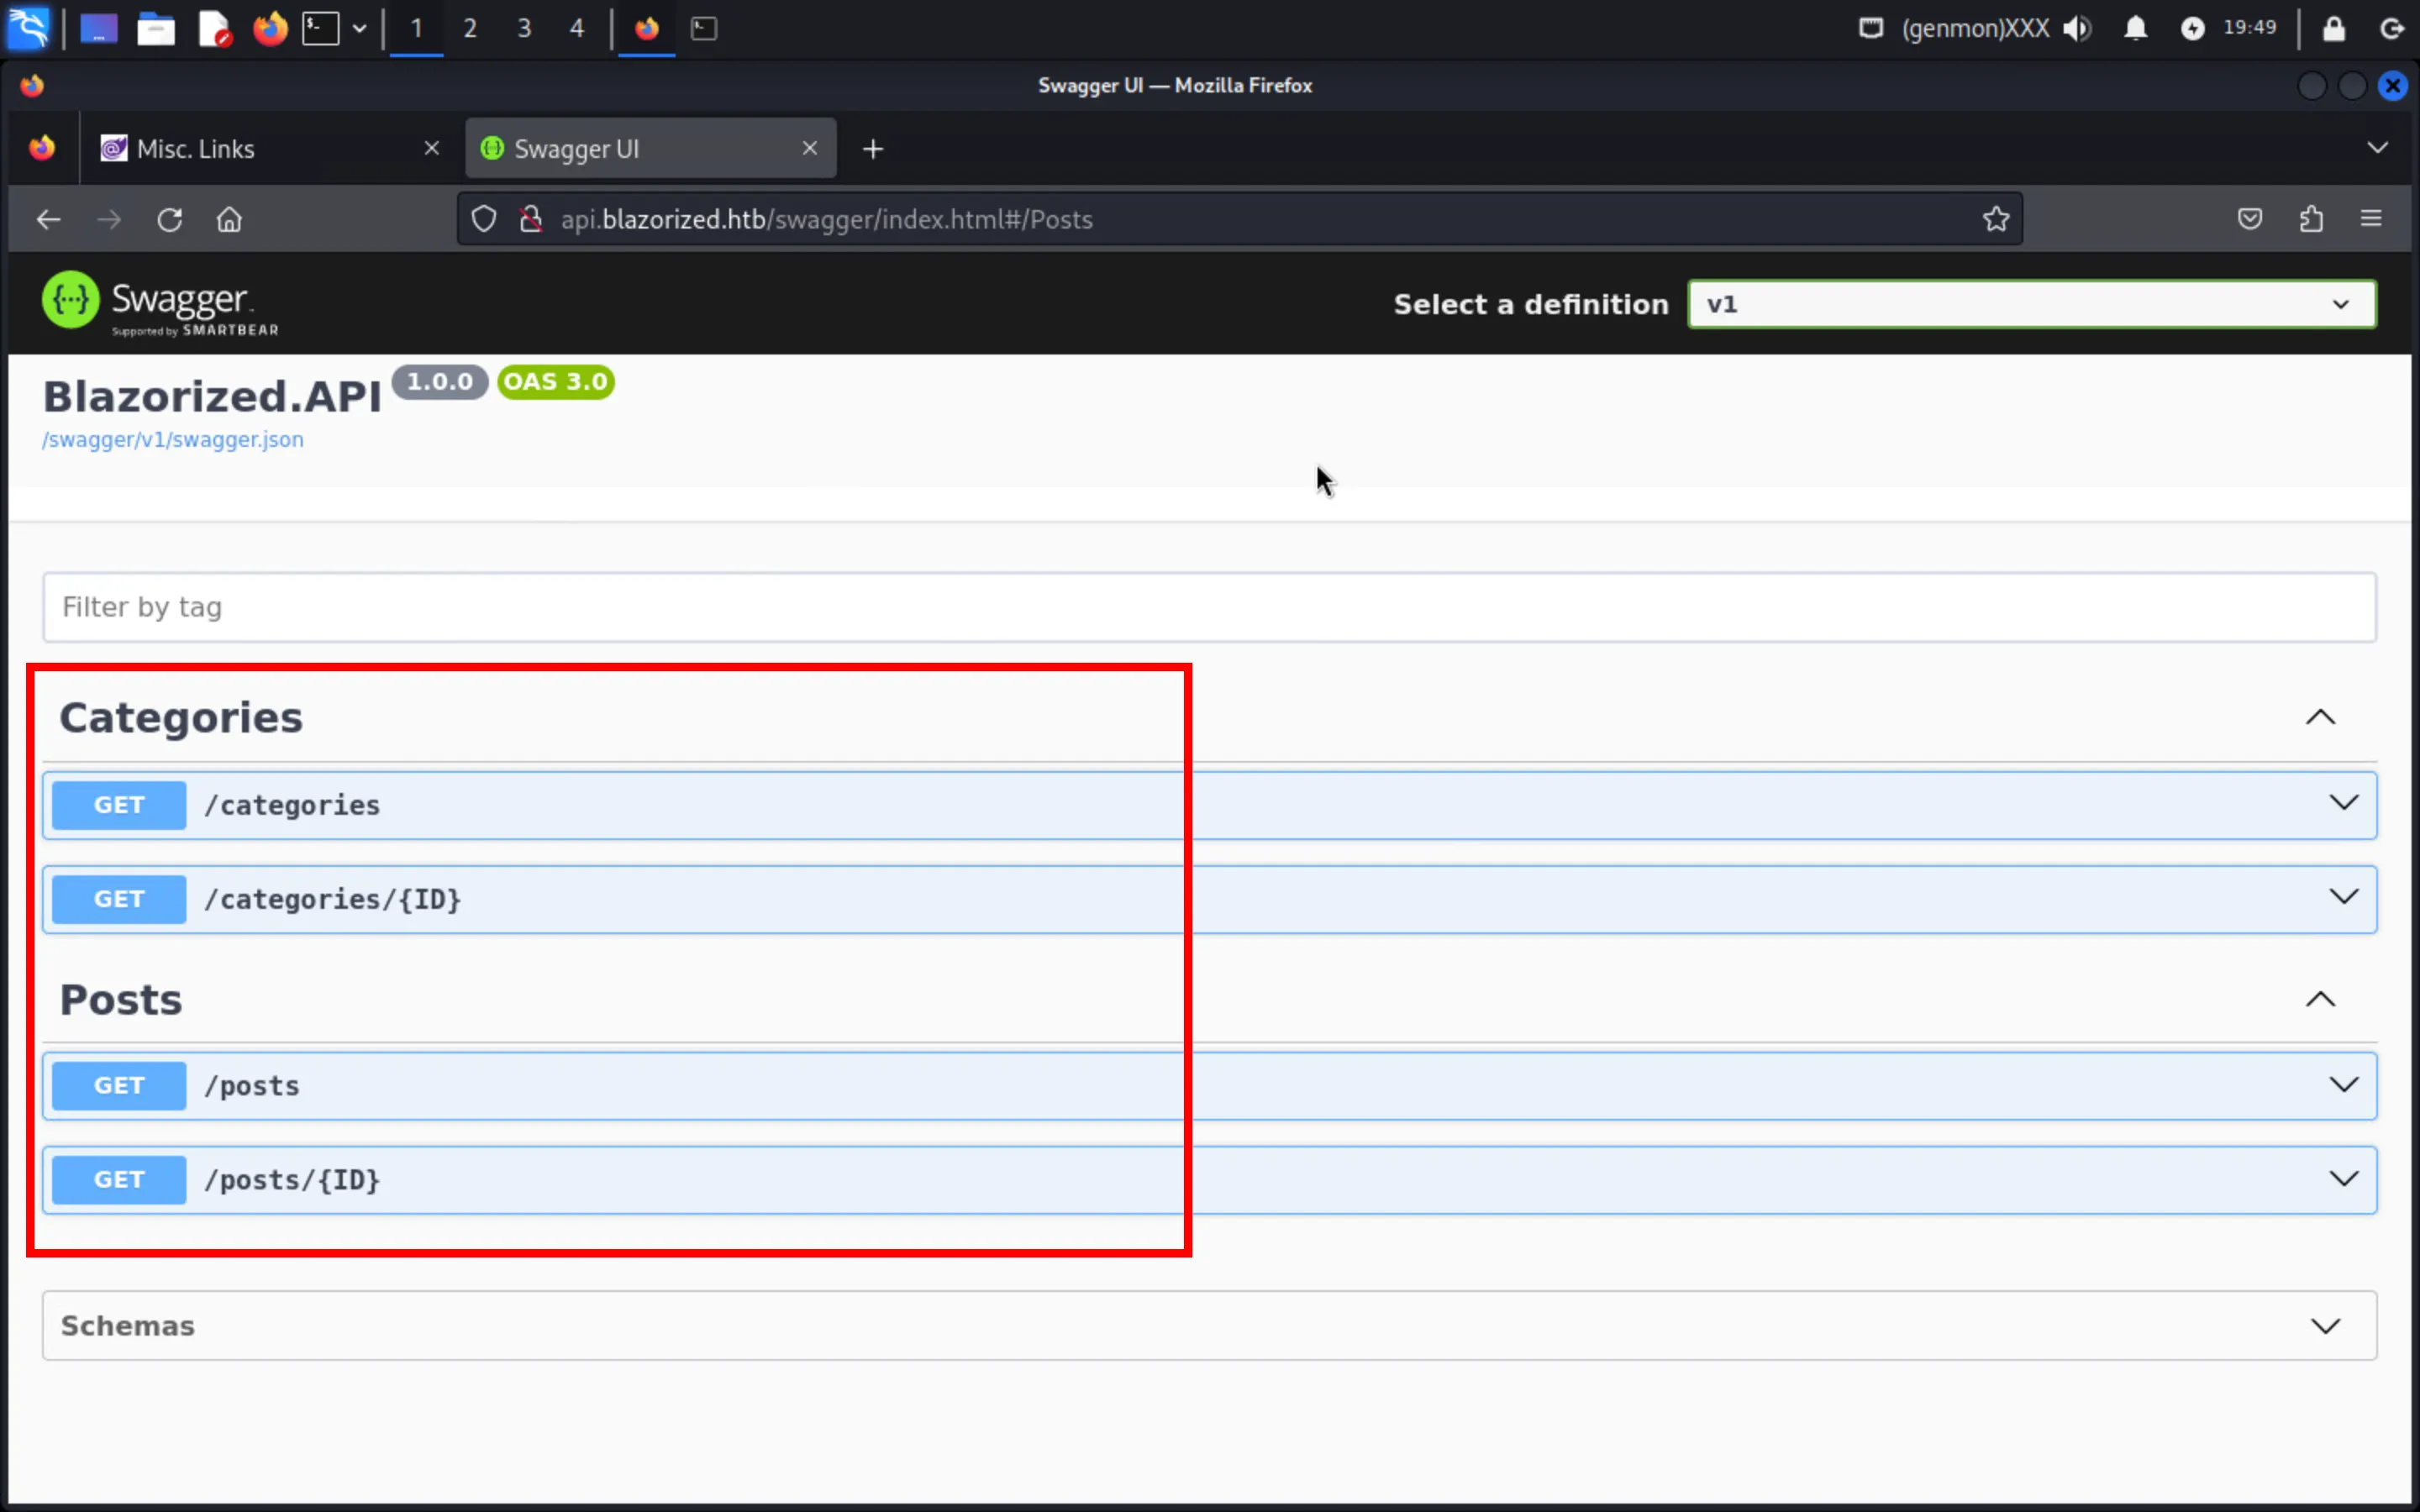
Task: Open Firefox View pinned tab
Action: click(42, 149)
